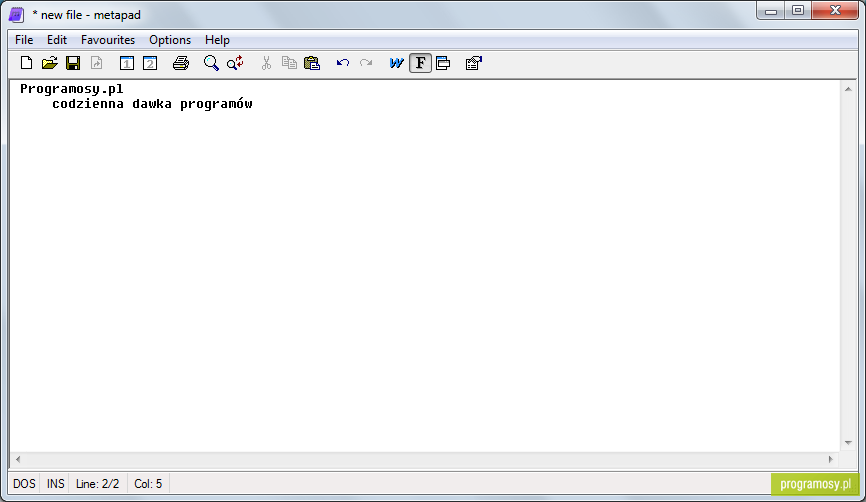Click the metapad title bar app icon
866x502 pixels.
(17, 15)
